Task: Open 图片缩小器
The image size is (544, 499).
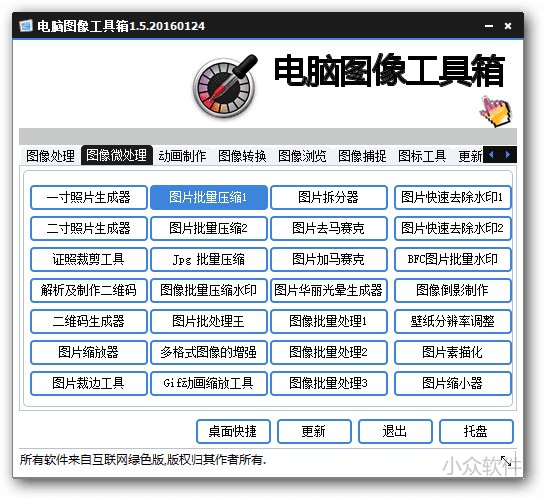Action: 452,383
